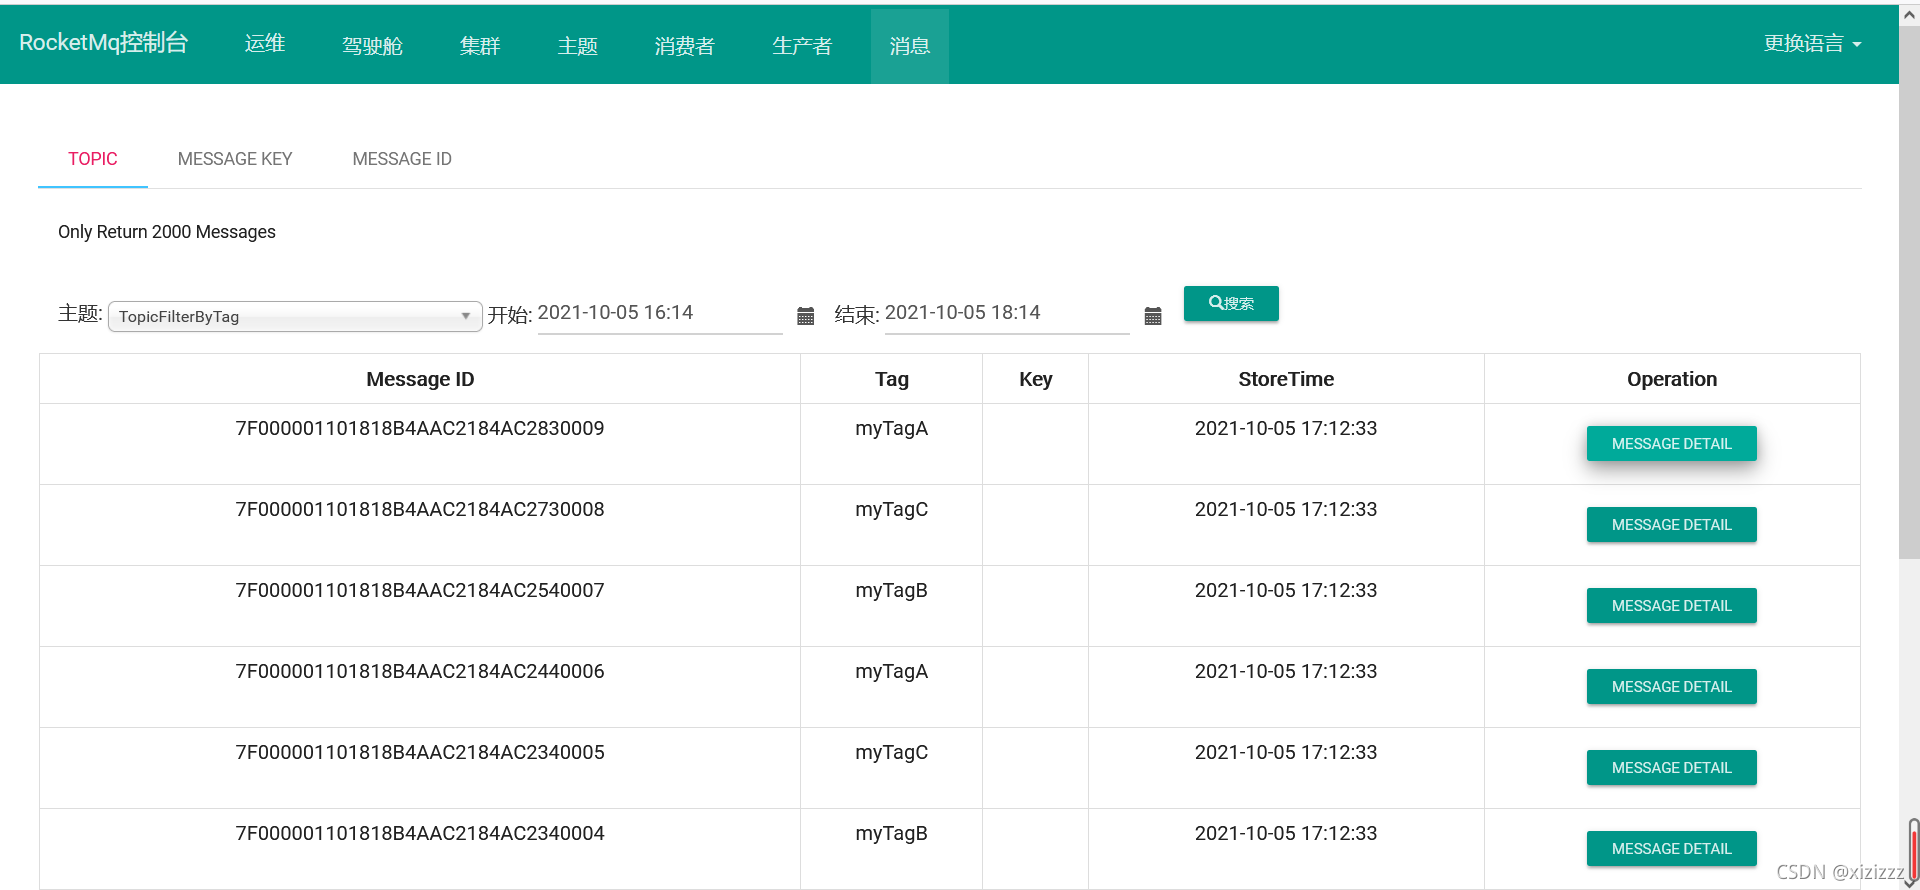Click the start time field 2021-10-05 16:14
The image size is (1920, 890).
(x=660, y=314)
